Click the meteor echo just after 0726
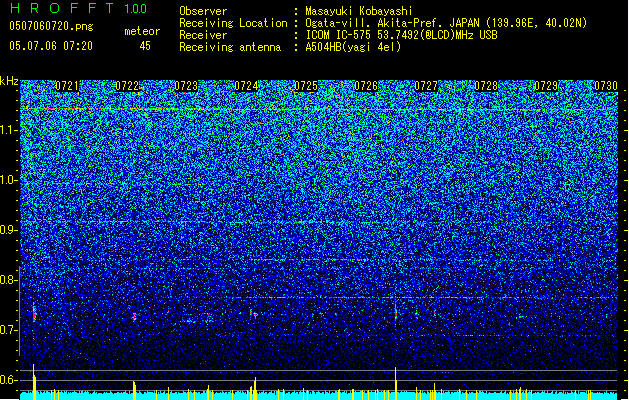 pyautogui.click(x=396, y=313)
